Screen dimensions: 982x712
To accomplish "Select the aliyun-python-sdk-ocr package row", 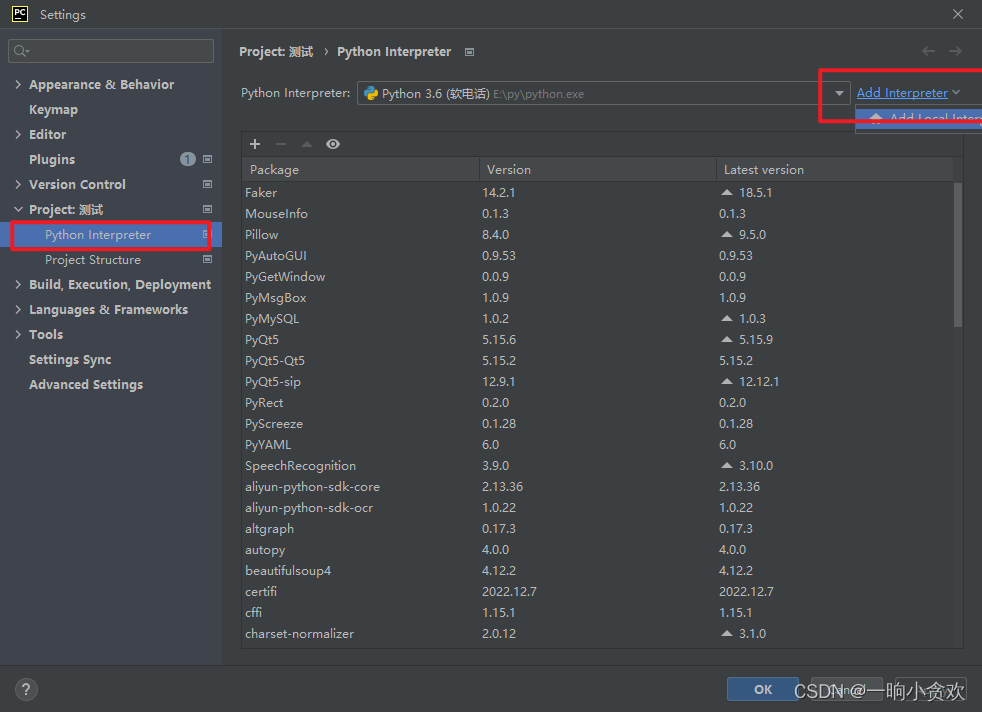I will point(598,507).
